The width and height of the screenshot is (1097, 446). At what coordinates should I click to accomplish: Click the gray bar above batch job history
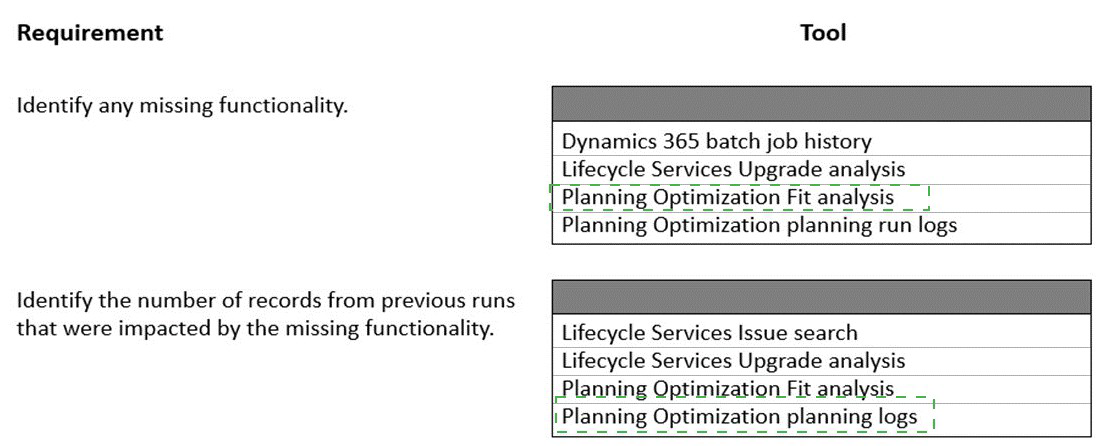(820, 104)
